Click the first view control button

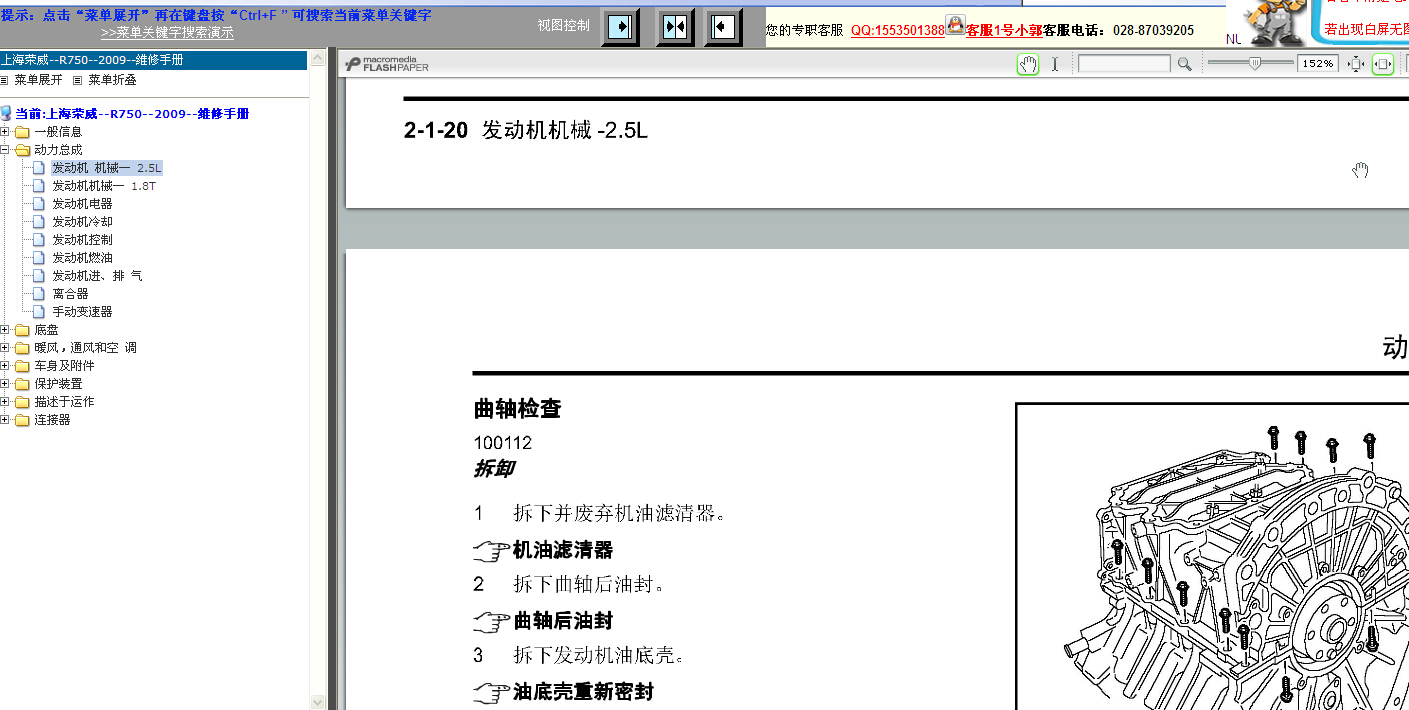620,26
